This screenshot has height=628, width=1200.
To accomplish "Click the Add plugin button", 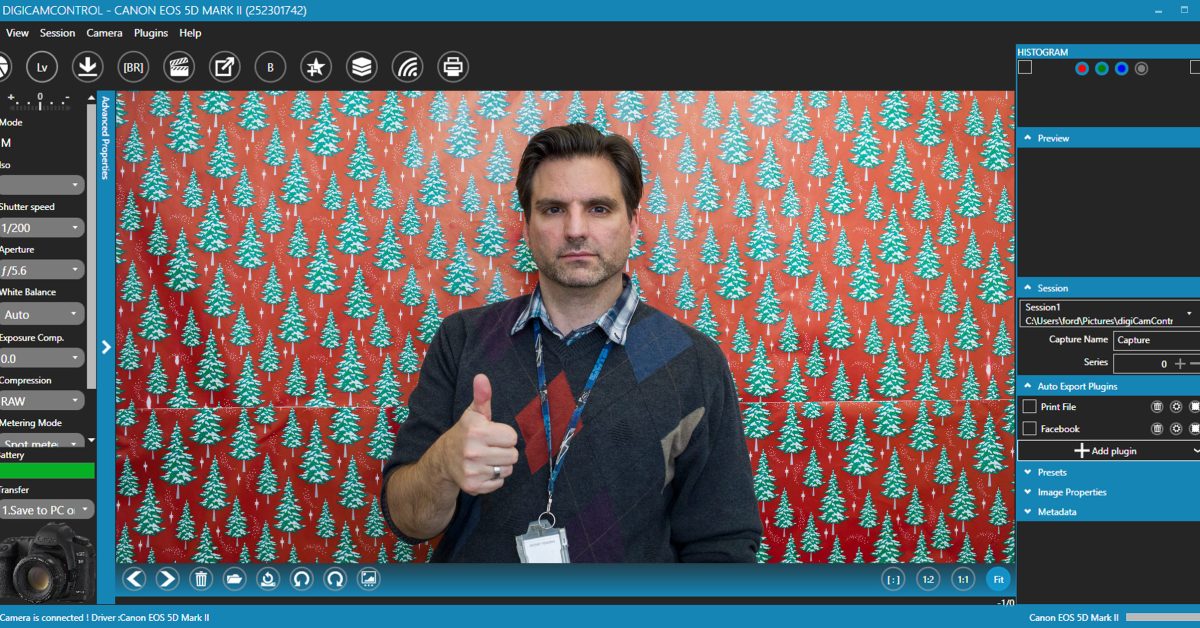I will coord(1105,451).
